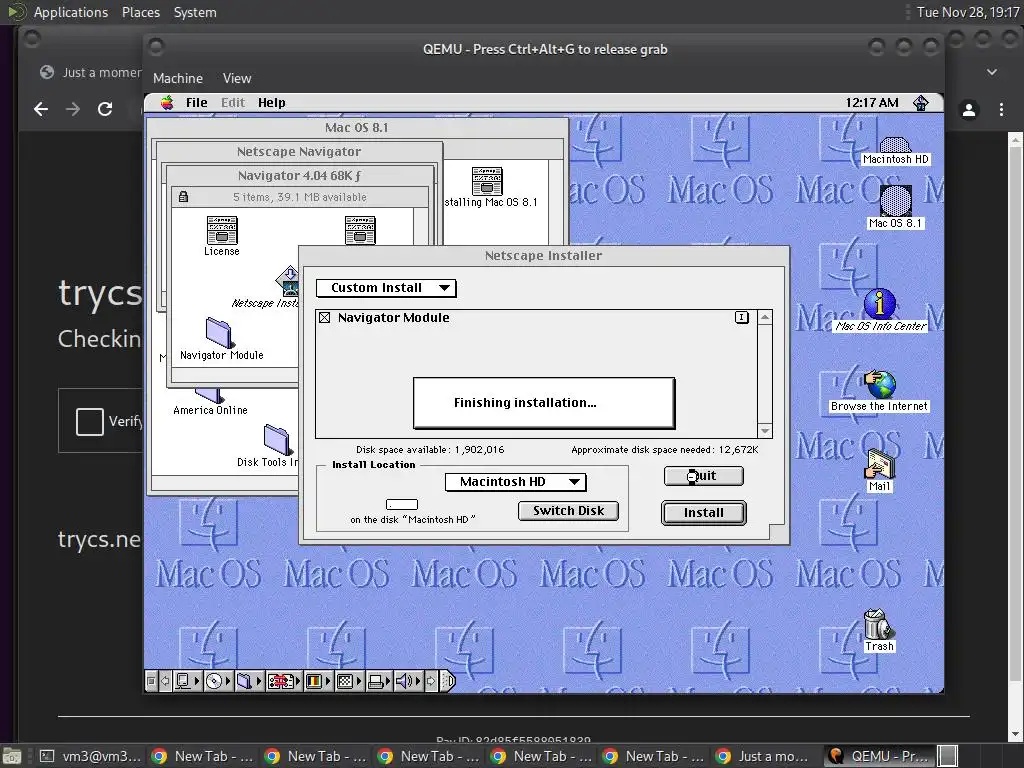Switch to the QEMU taskbar window

[879, 756]
